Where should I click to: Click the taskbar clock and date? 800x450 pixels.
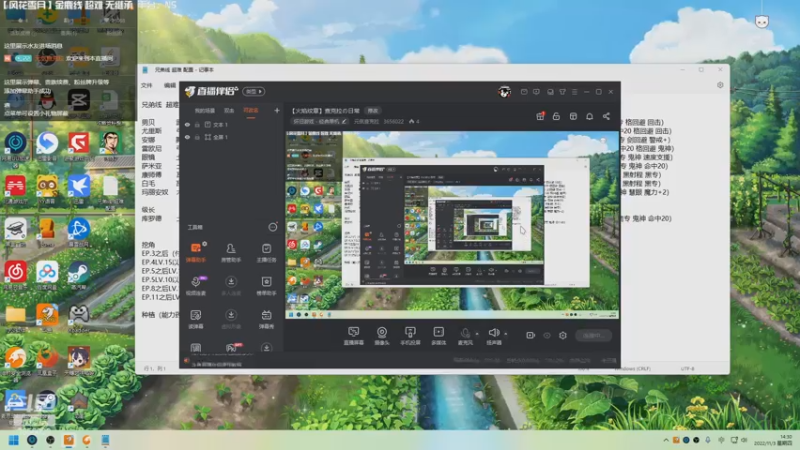[773, 440]
